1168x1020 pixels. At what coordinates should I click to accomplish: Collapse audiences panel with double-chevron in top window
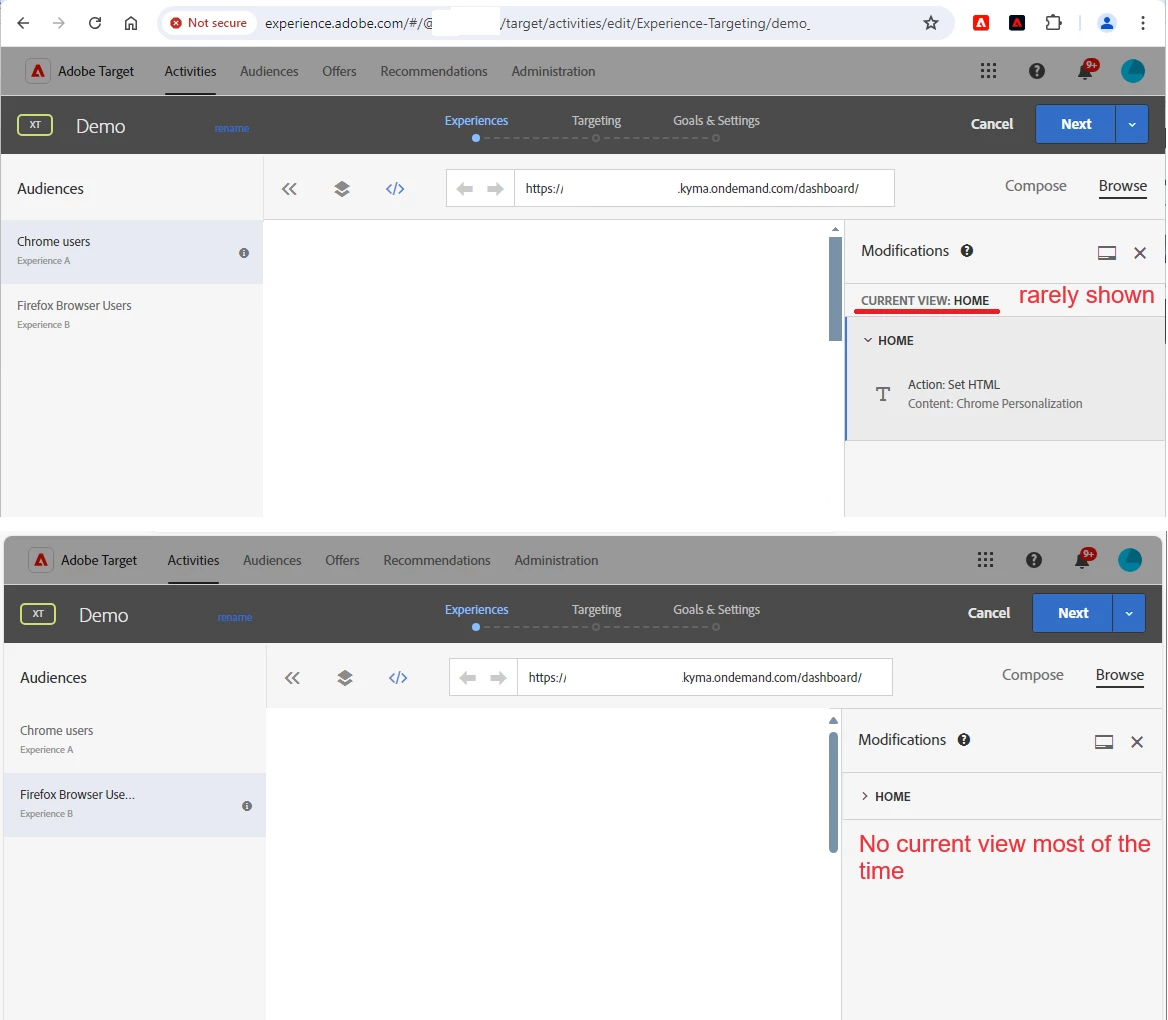click(x=289, y=189)
